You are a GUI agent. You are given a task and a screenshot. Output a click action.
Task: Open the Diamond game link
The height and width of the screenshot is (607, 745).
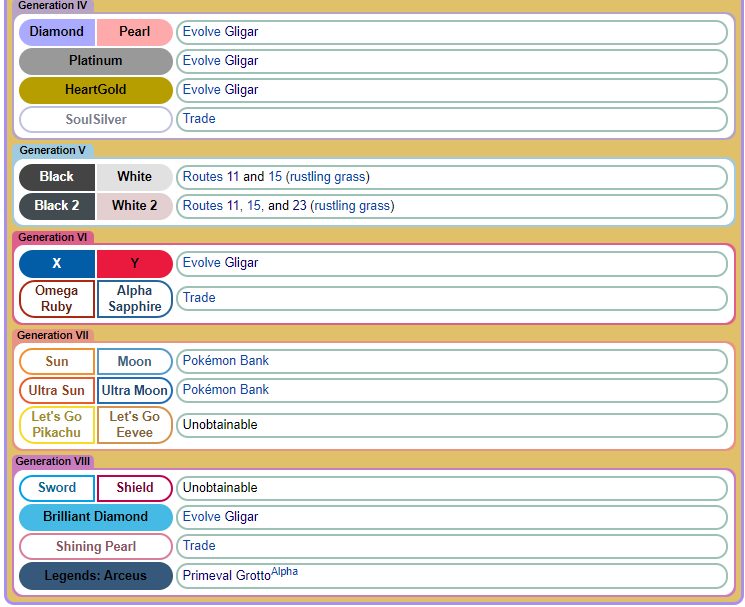point(57,32)
